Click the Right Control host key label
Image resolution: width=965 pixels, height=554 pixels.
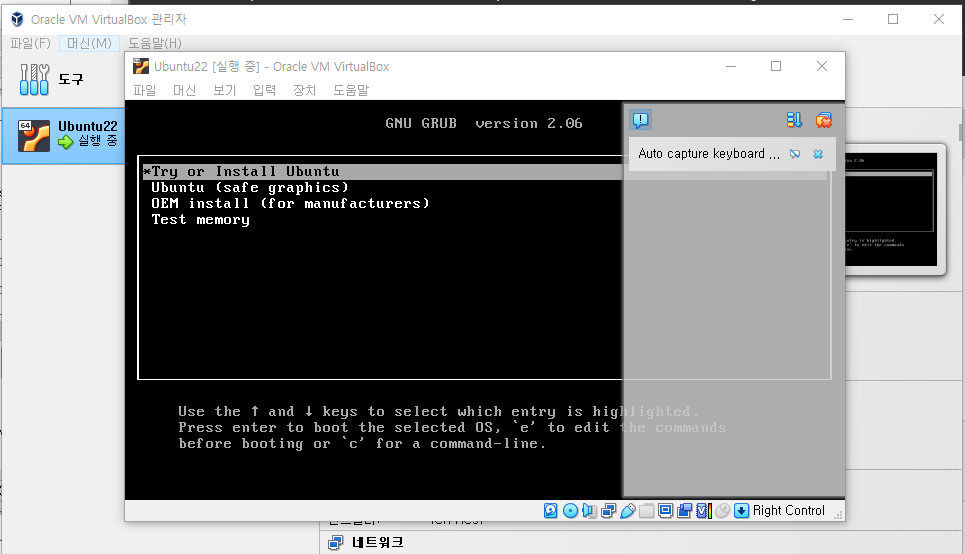[x=788, y=510]
